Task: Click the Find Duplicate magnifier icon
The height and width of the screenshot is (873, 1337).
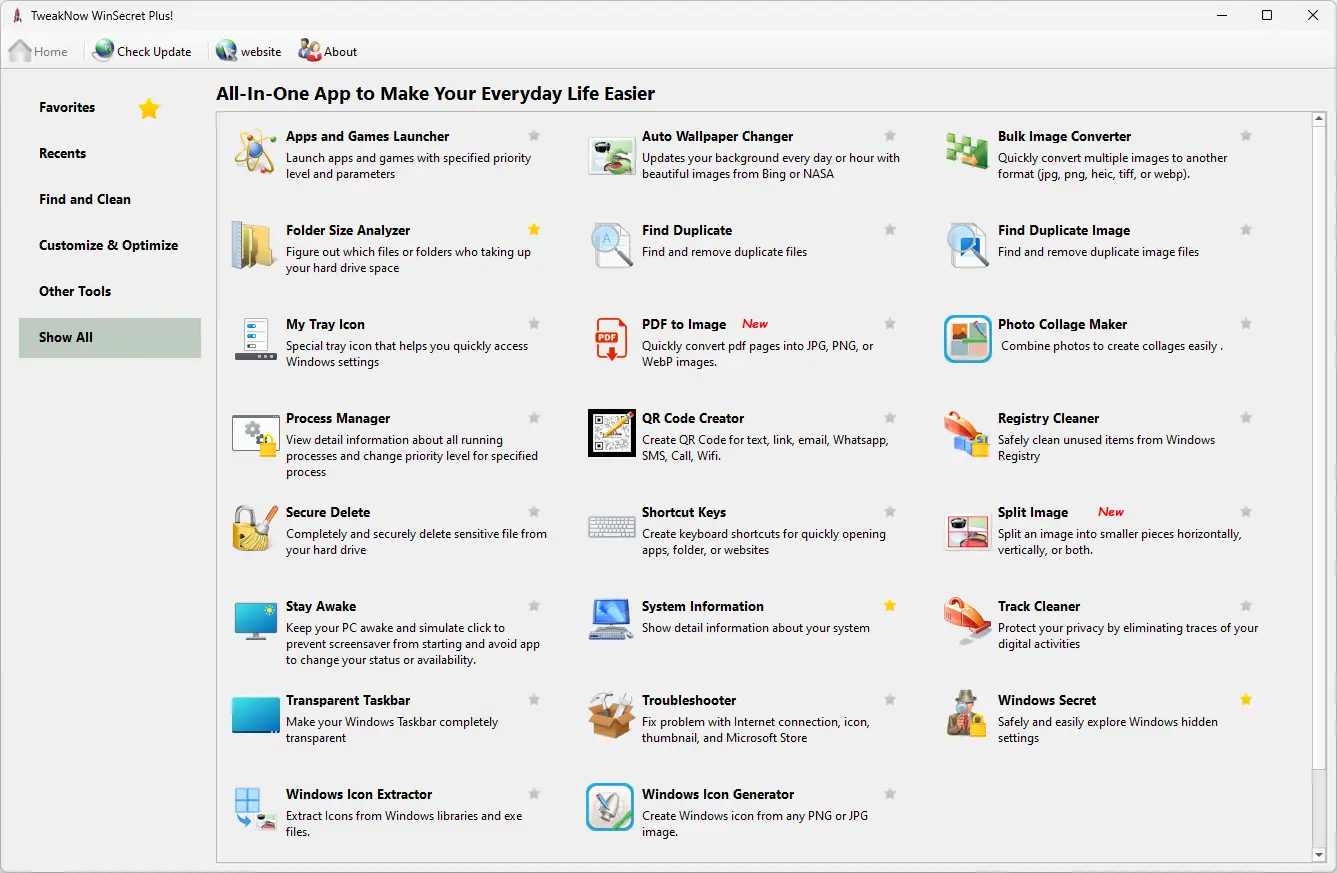Action: tap(611, 245)
